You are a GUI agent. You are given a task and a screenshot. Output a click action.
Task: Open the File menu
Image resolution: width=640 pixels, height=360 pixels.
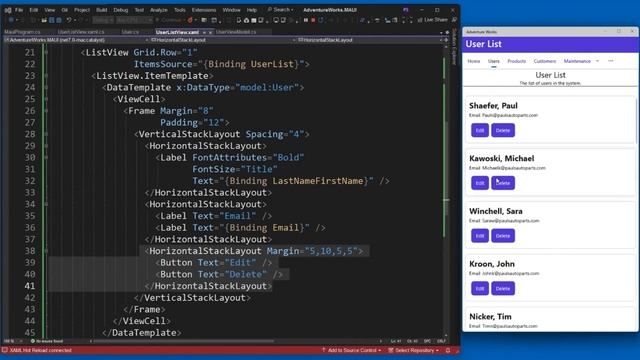19,10
